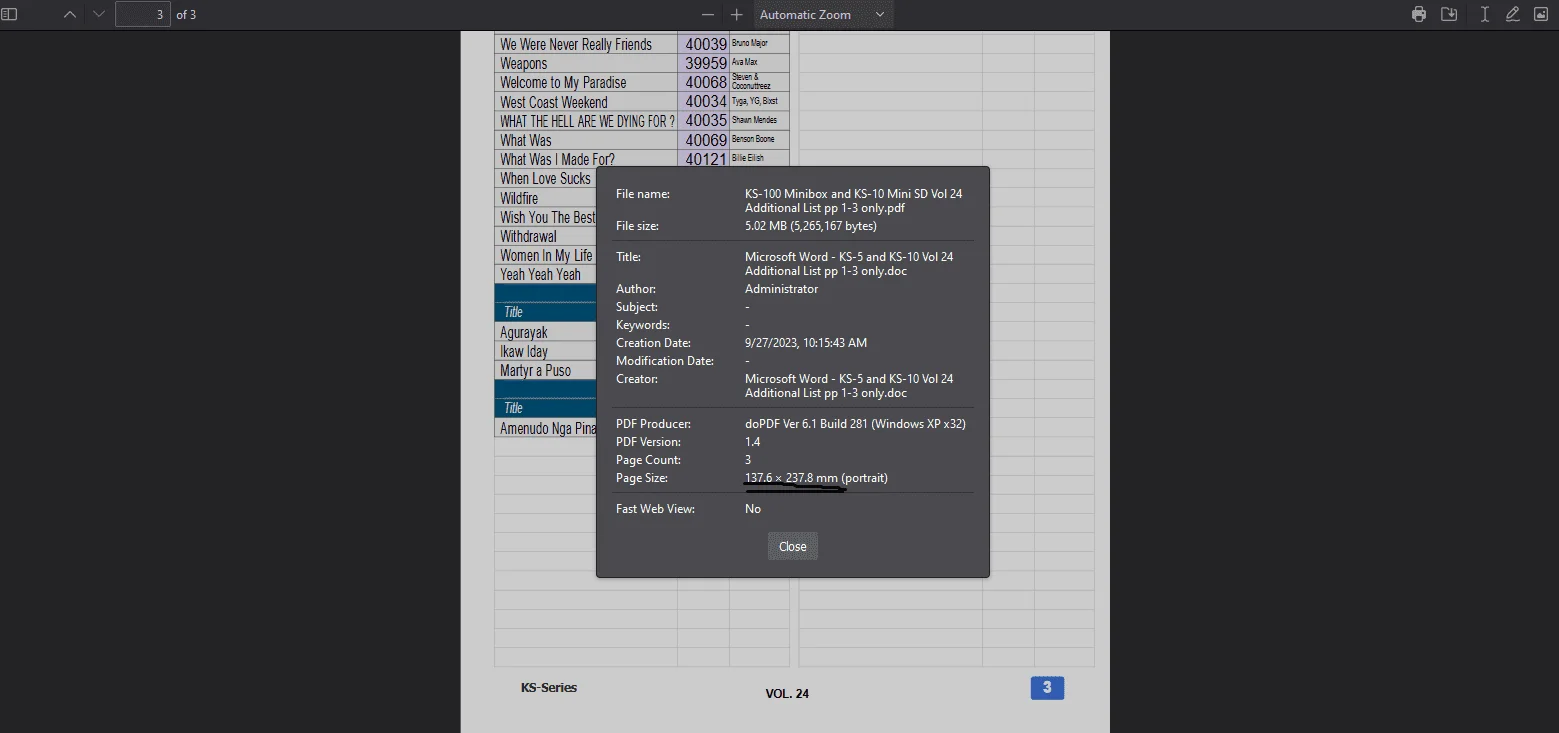This screenshot has height=733, width=1559.
Task: Click WHAT THE HELL ARE WE DYING FOR row
Action: [586, 121]
